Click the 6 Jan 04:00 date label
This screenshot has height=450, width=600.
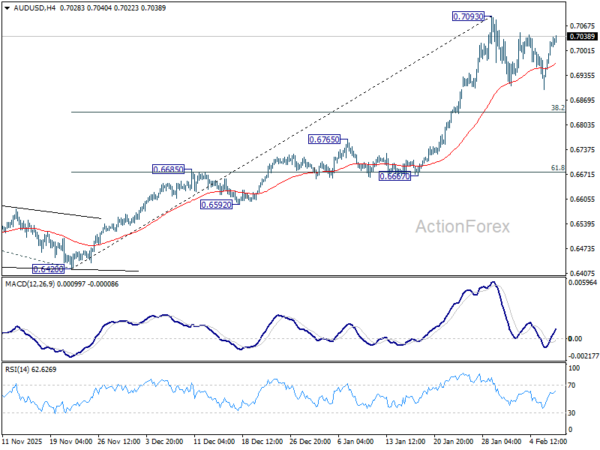356,442
